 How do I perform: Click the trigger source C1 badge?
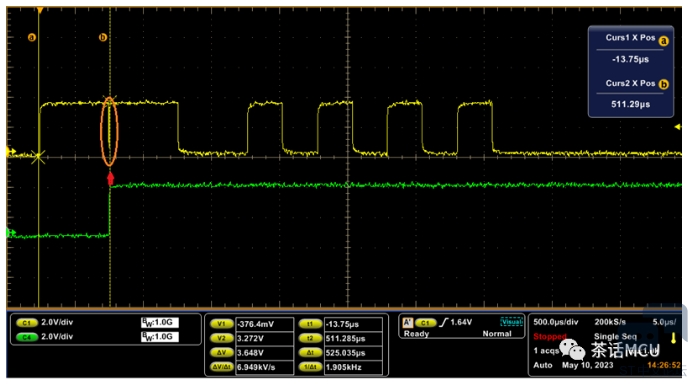(x=425, y=323)
